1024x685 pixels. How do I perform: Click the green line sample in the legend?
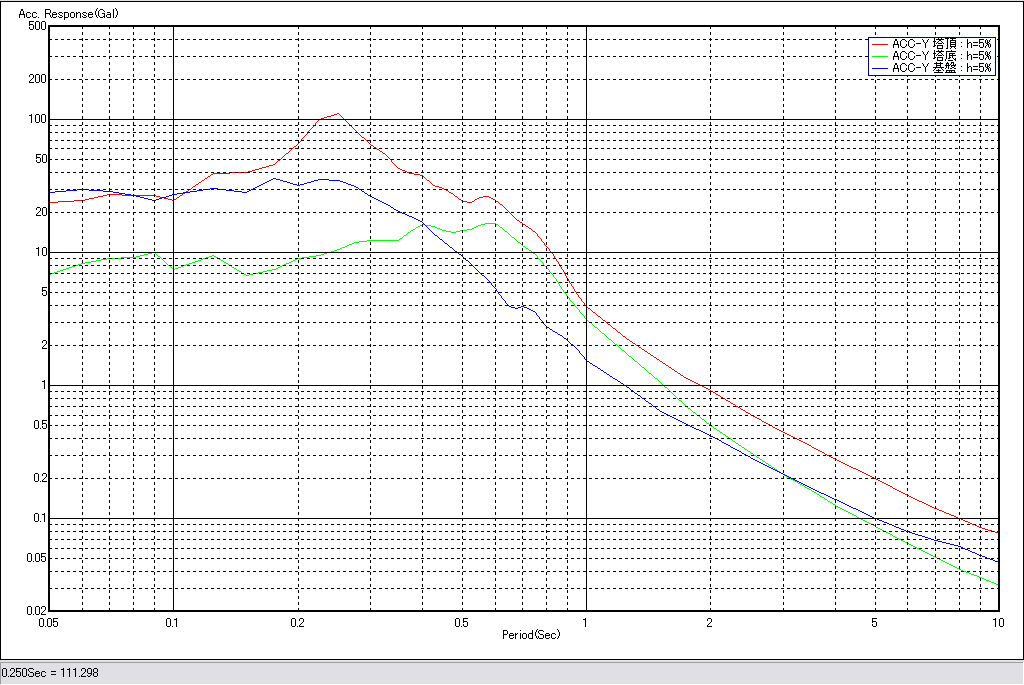coord(879,56)
